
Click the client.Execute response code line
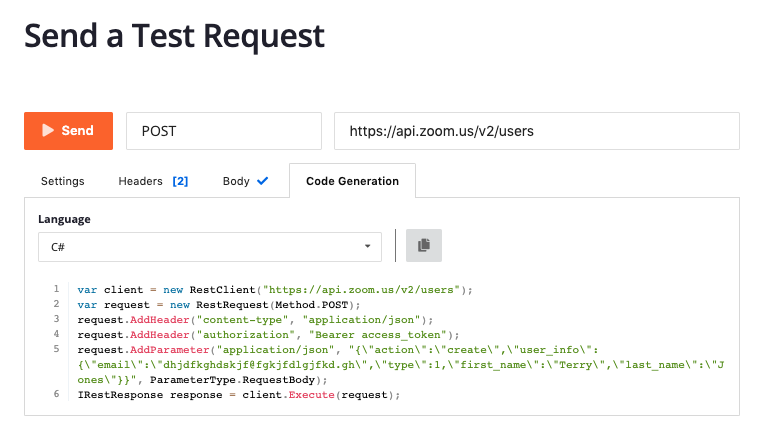238,395
